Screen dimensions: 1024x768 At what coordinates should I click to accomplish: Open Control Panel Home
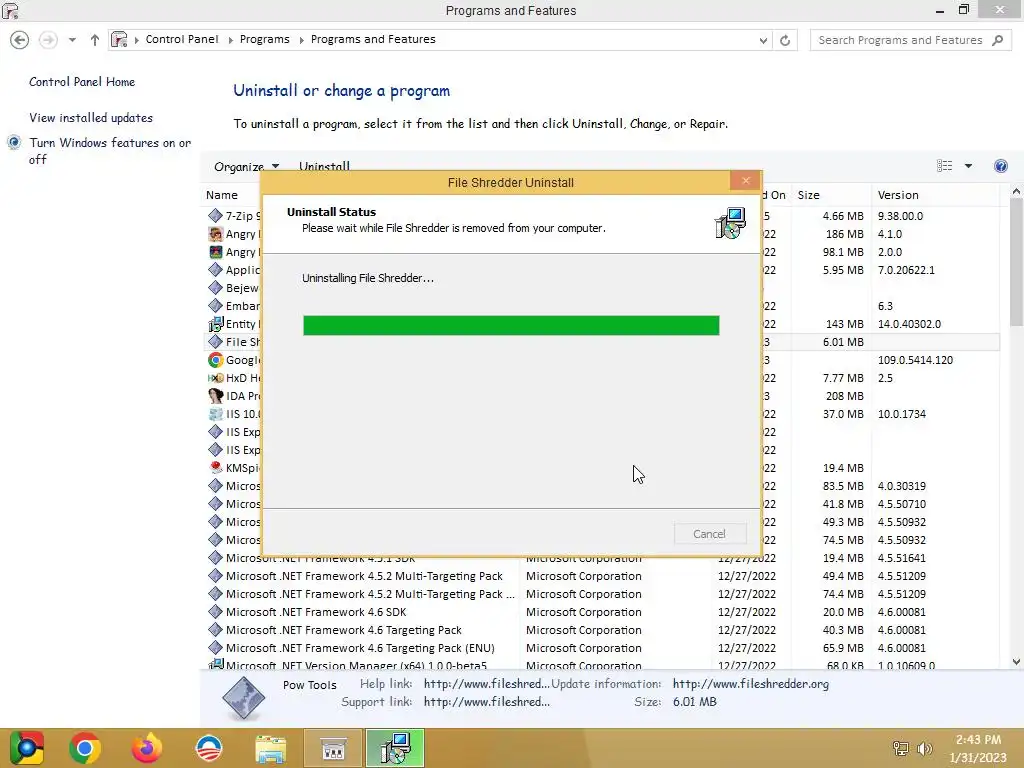[x=82, y=82]
